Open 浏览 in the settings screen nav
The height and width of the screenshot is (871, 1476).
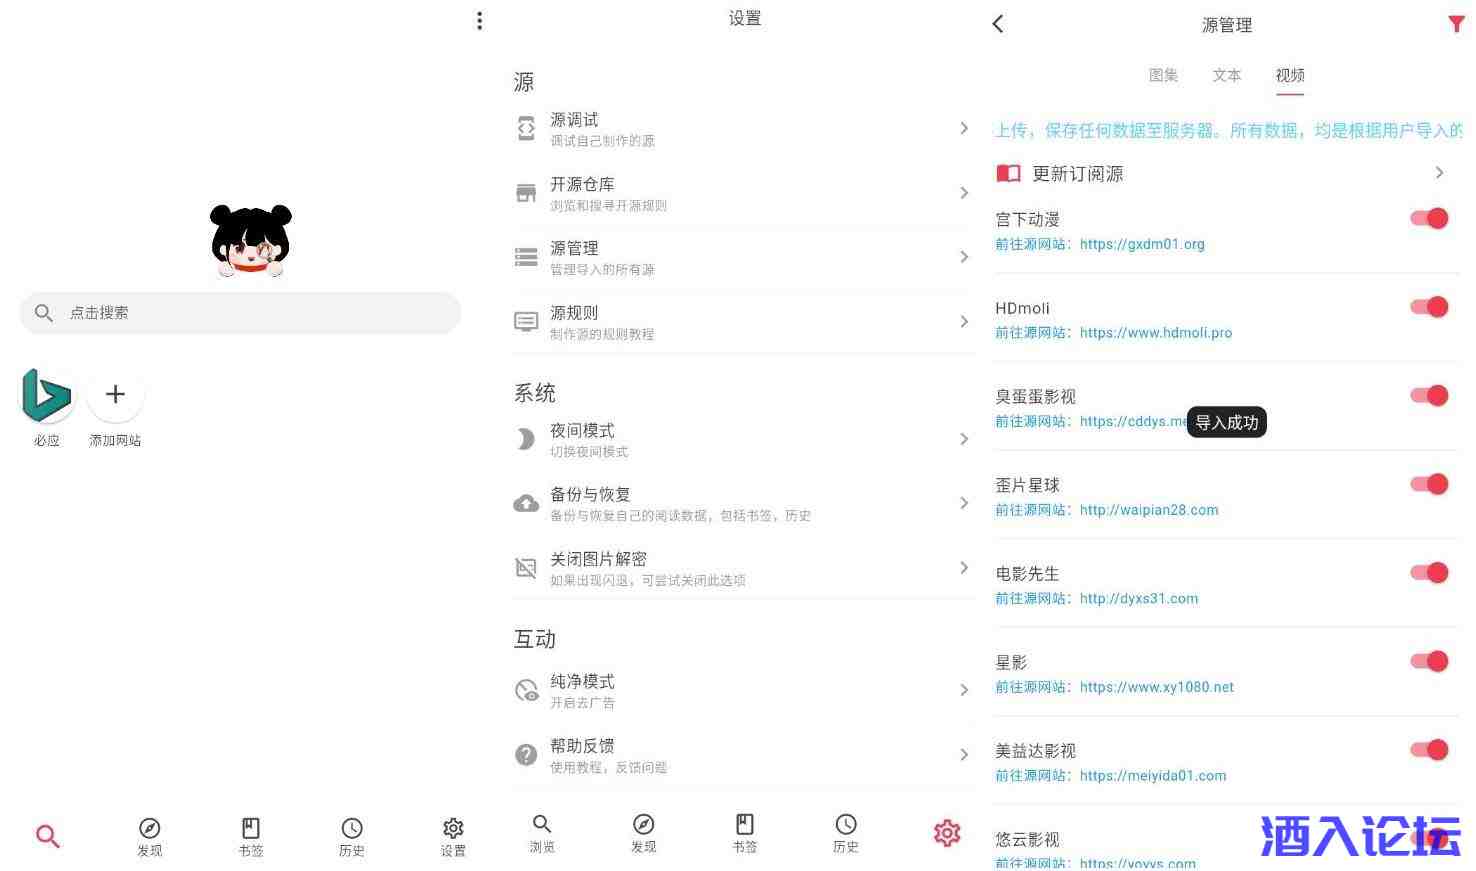[542, 832]
